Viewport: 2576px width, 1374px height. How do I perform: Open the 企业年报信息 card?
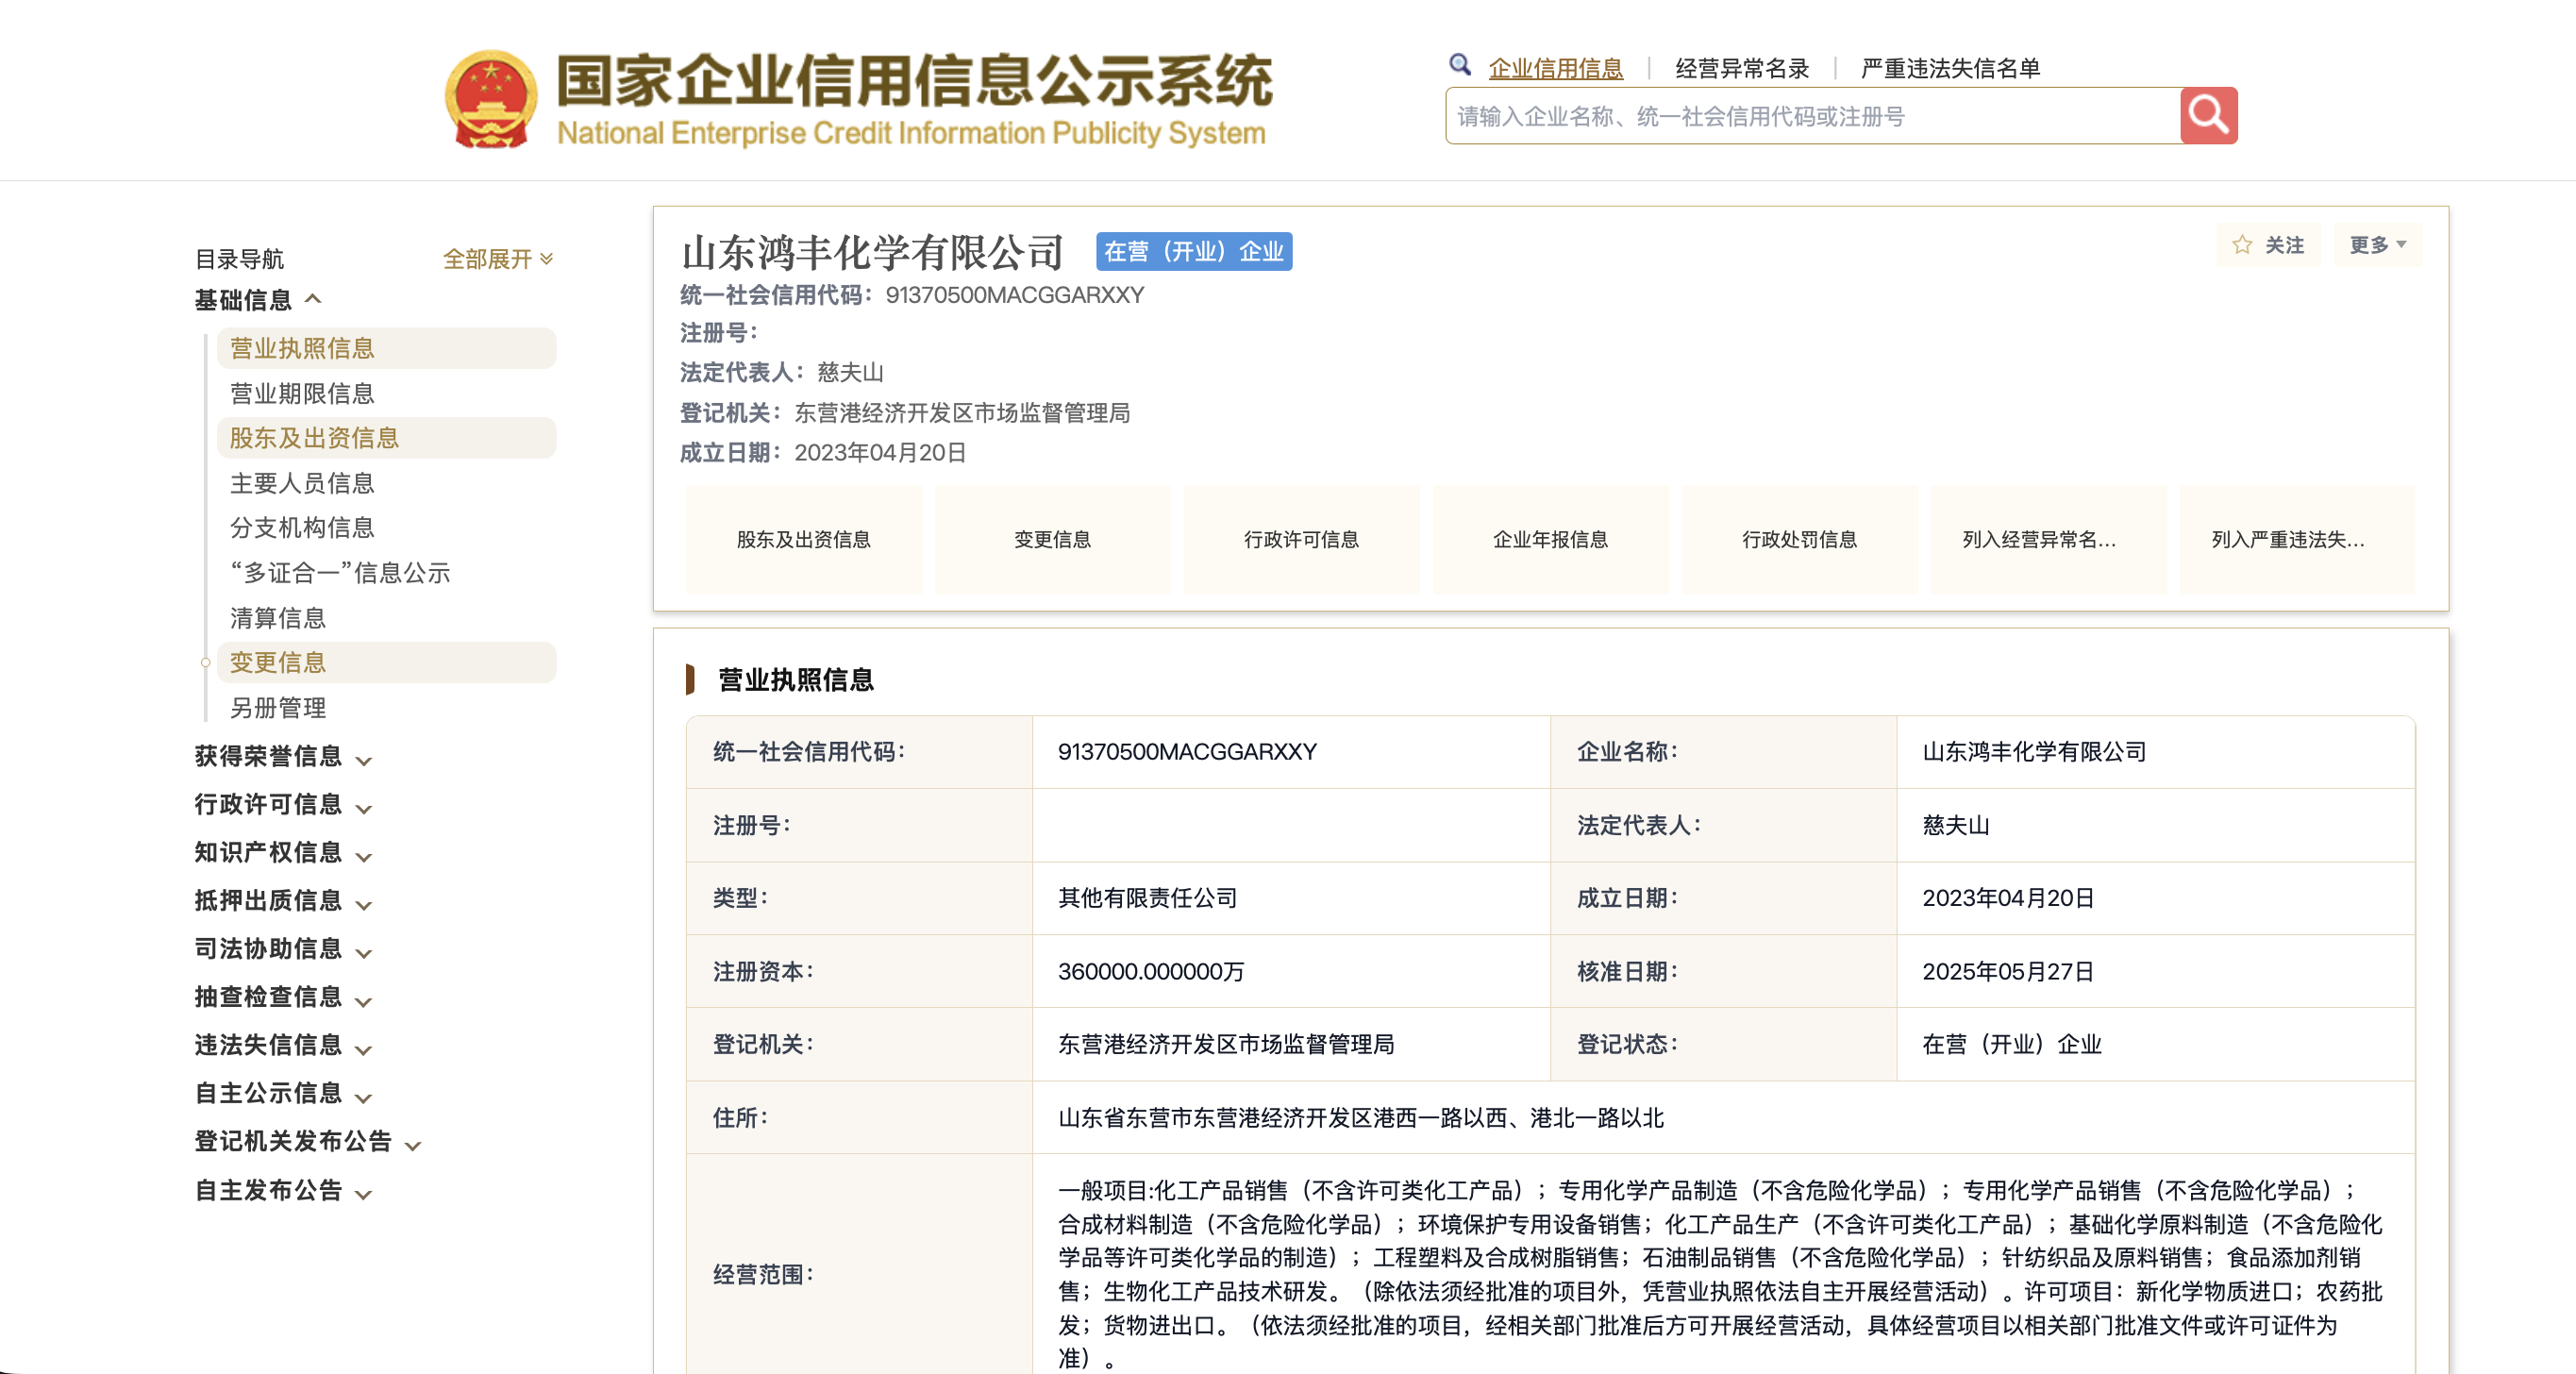click(1550, 540)
